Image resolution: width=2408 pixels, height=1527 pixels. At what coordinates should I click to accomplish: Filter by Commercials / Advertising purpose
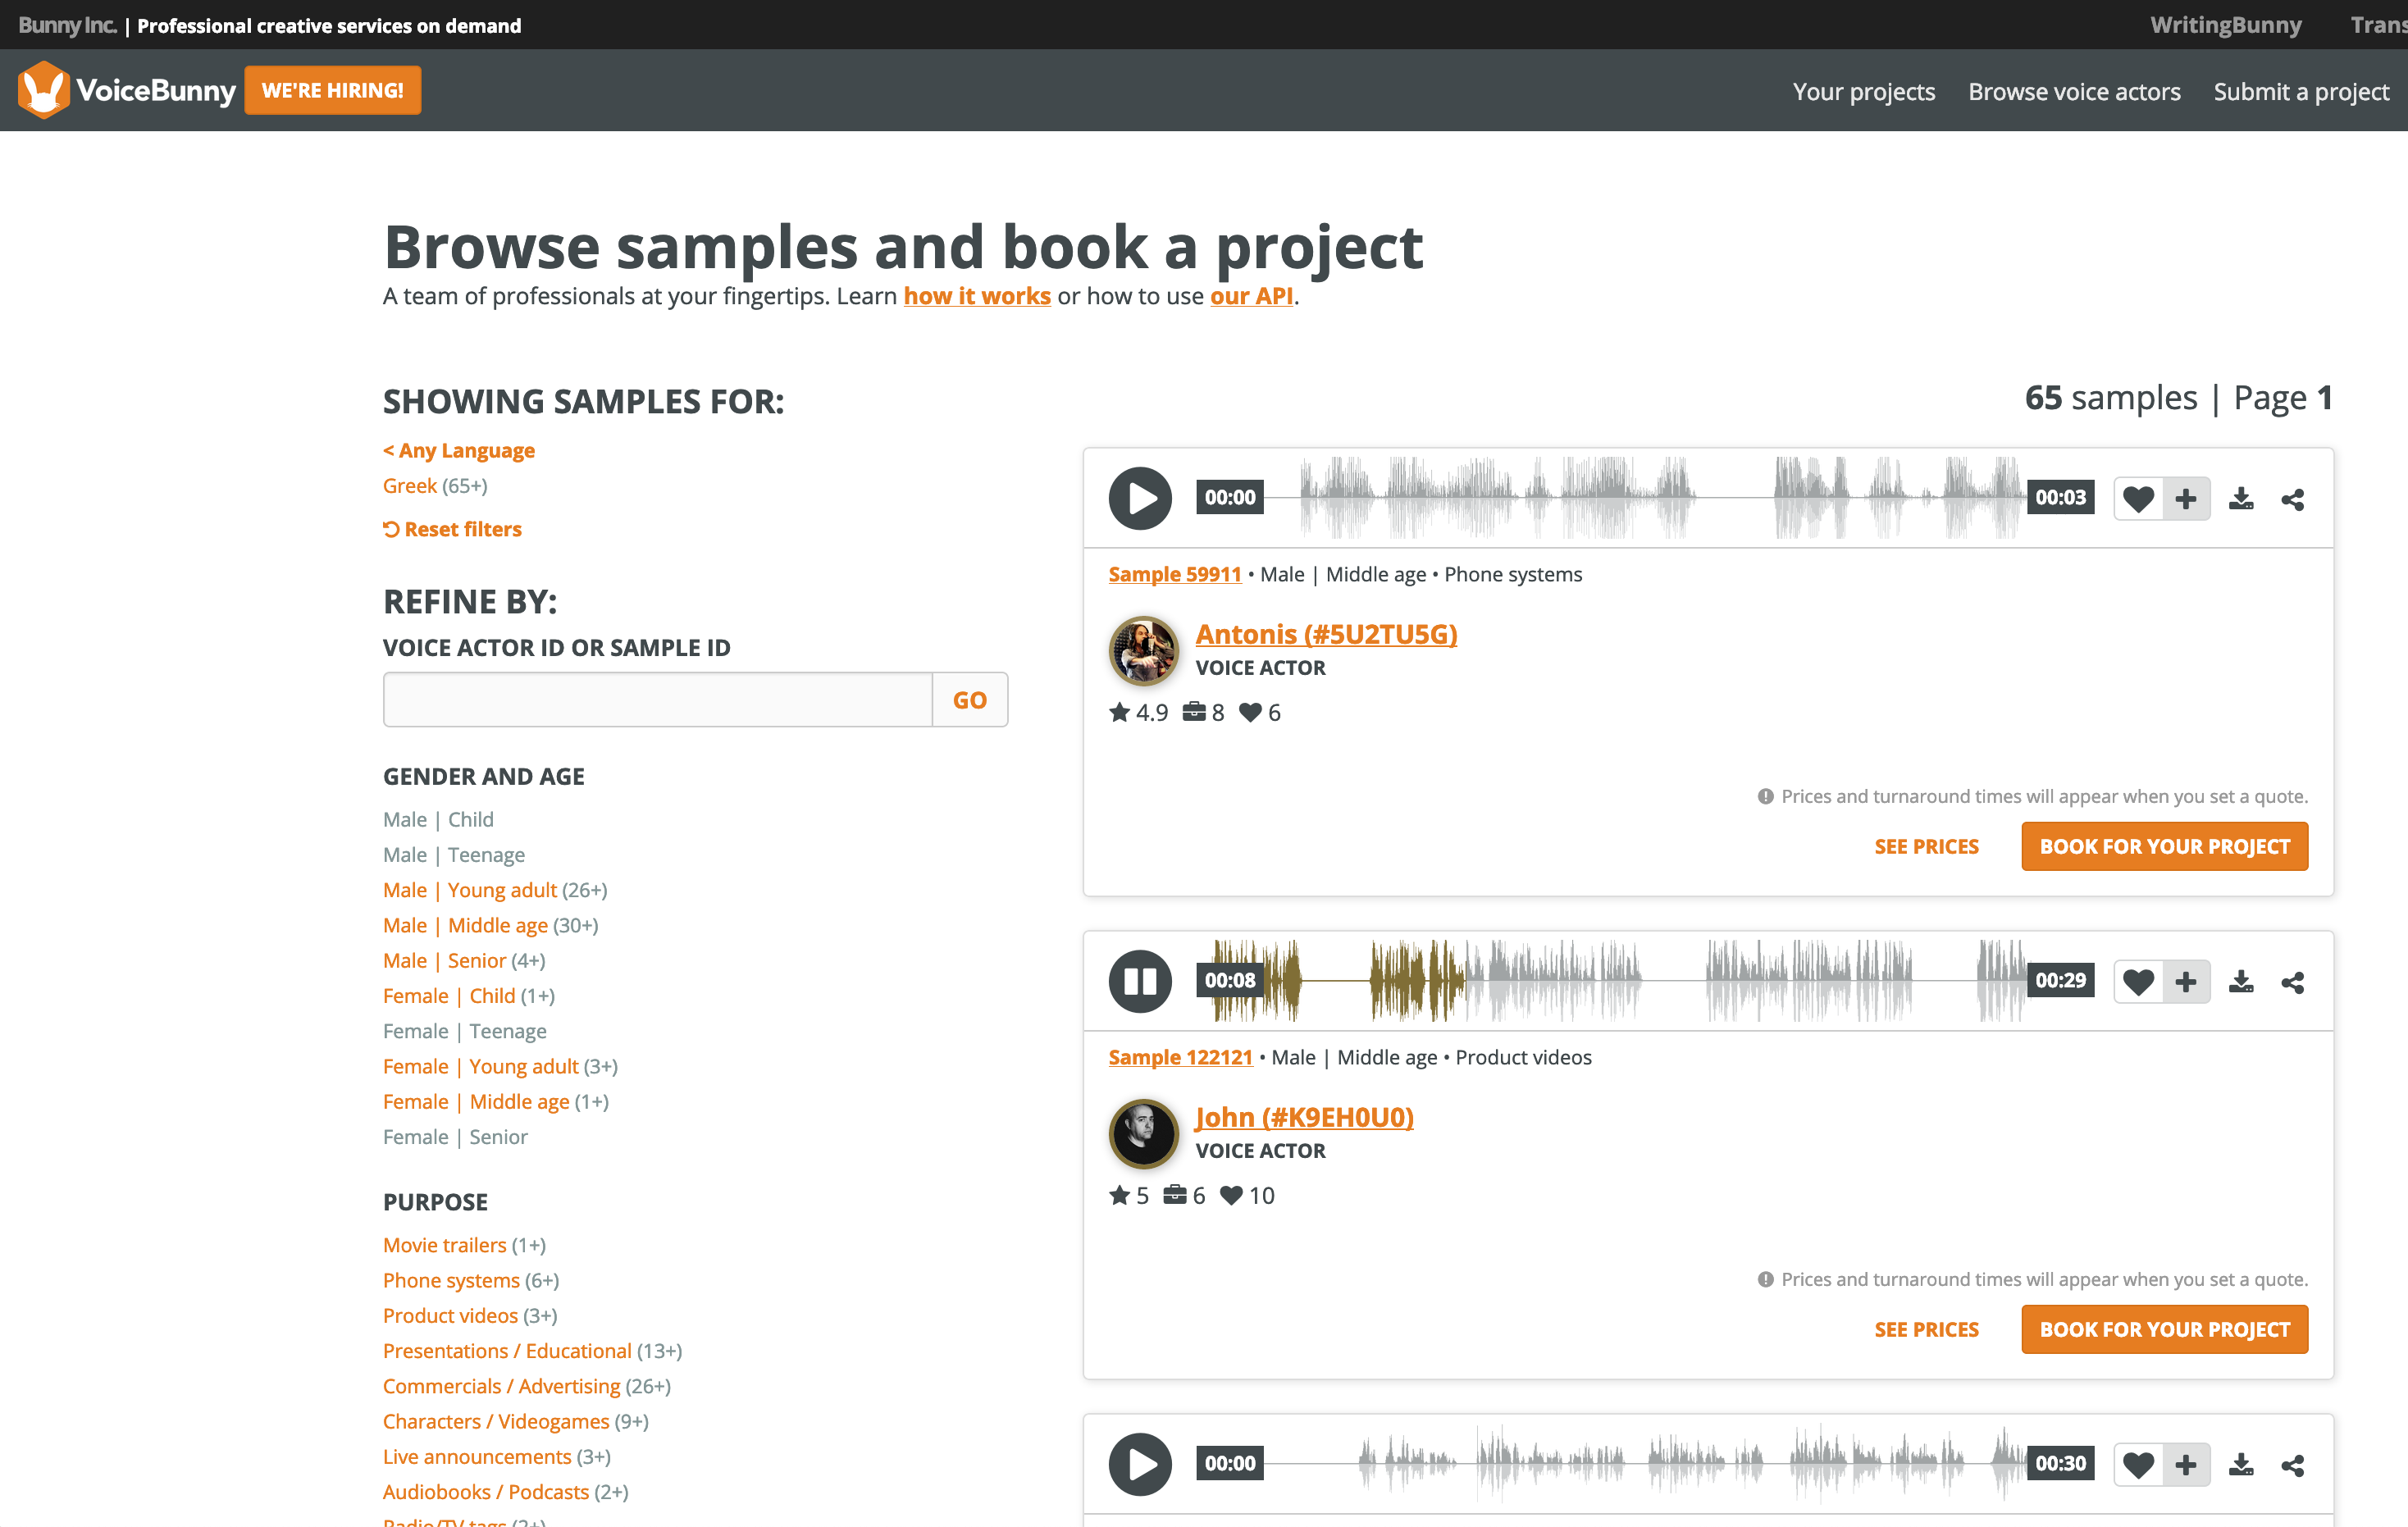501,1386
